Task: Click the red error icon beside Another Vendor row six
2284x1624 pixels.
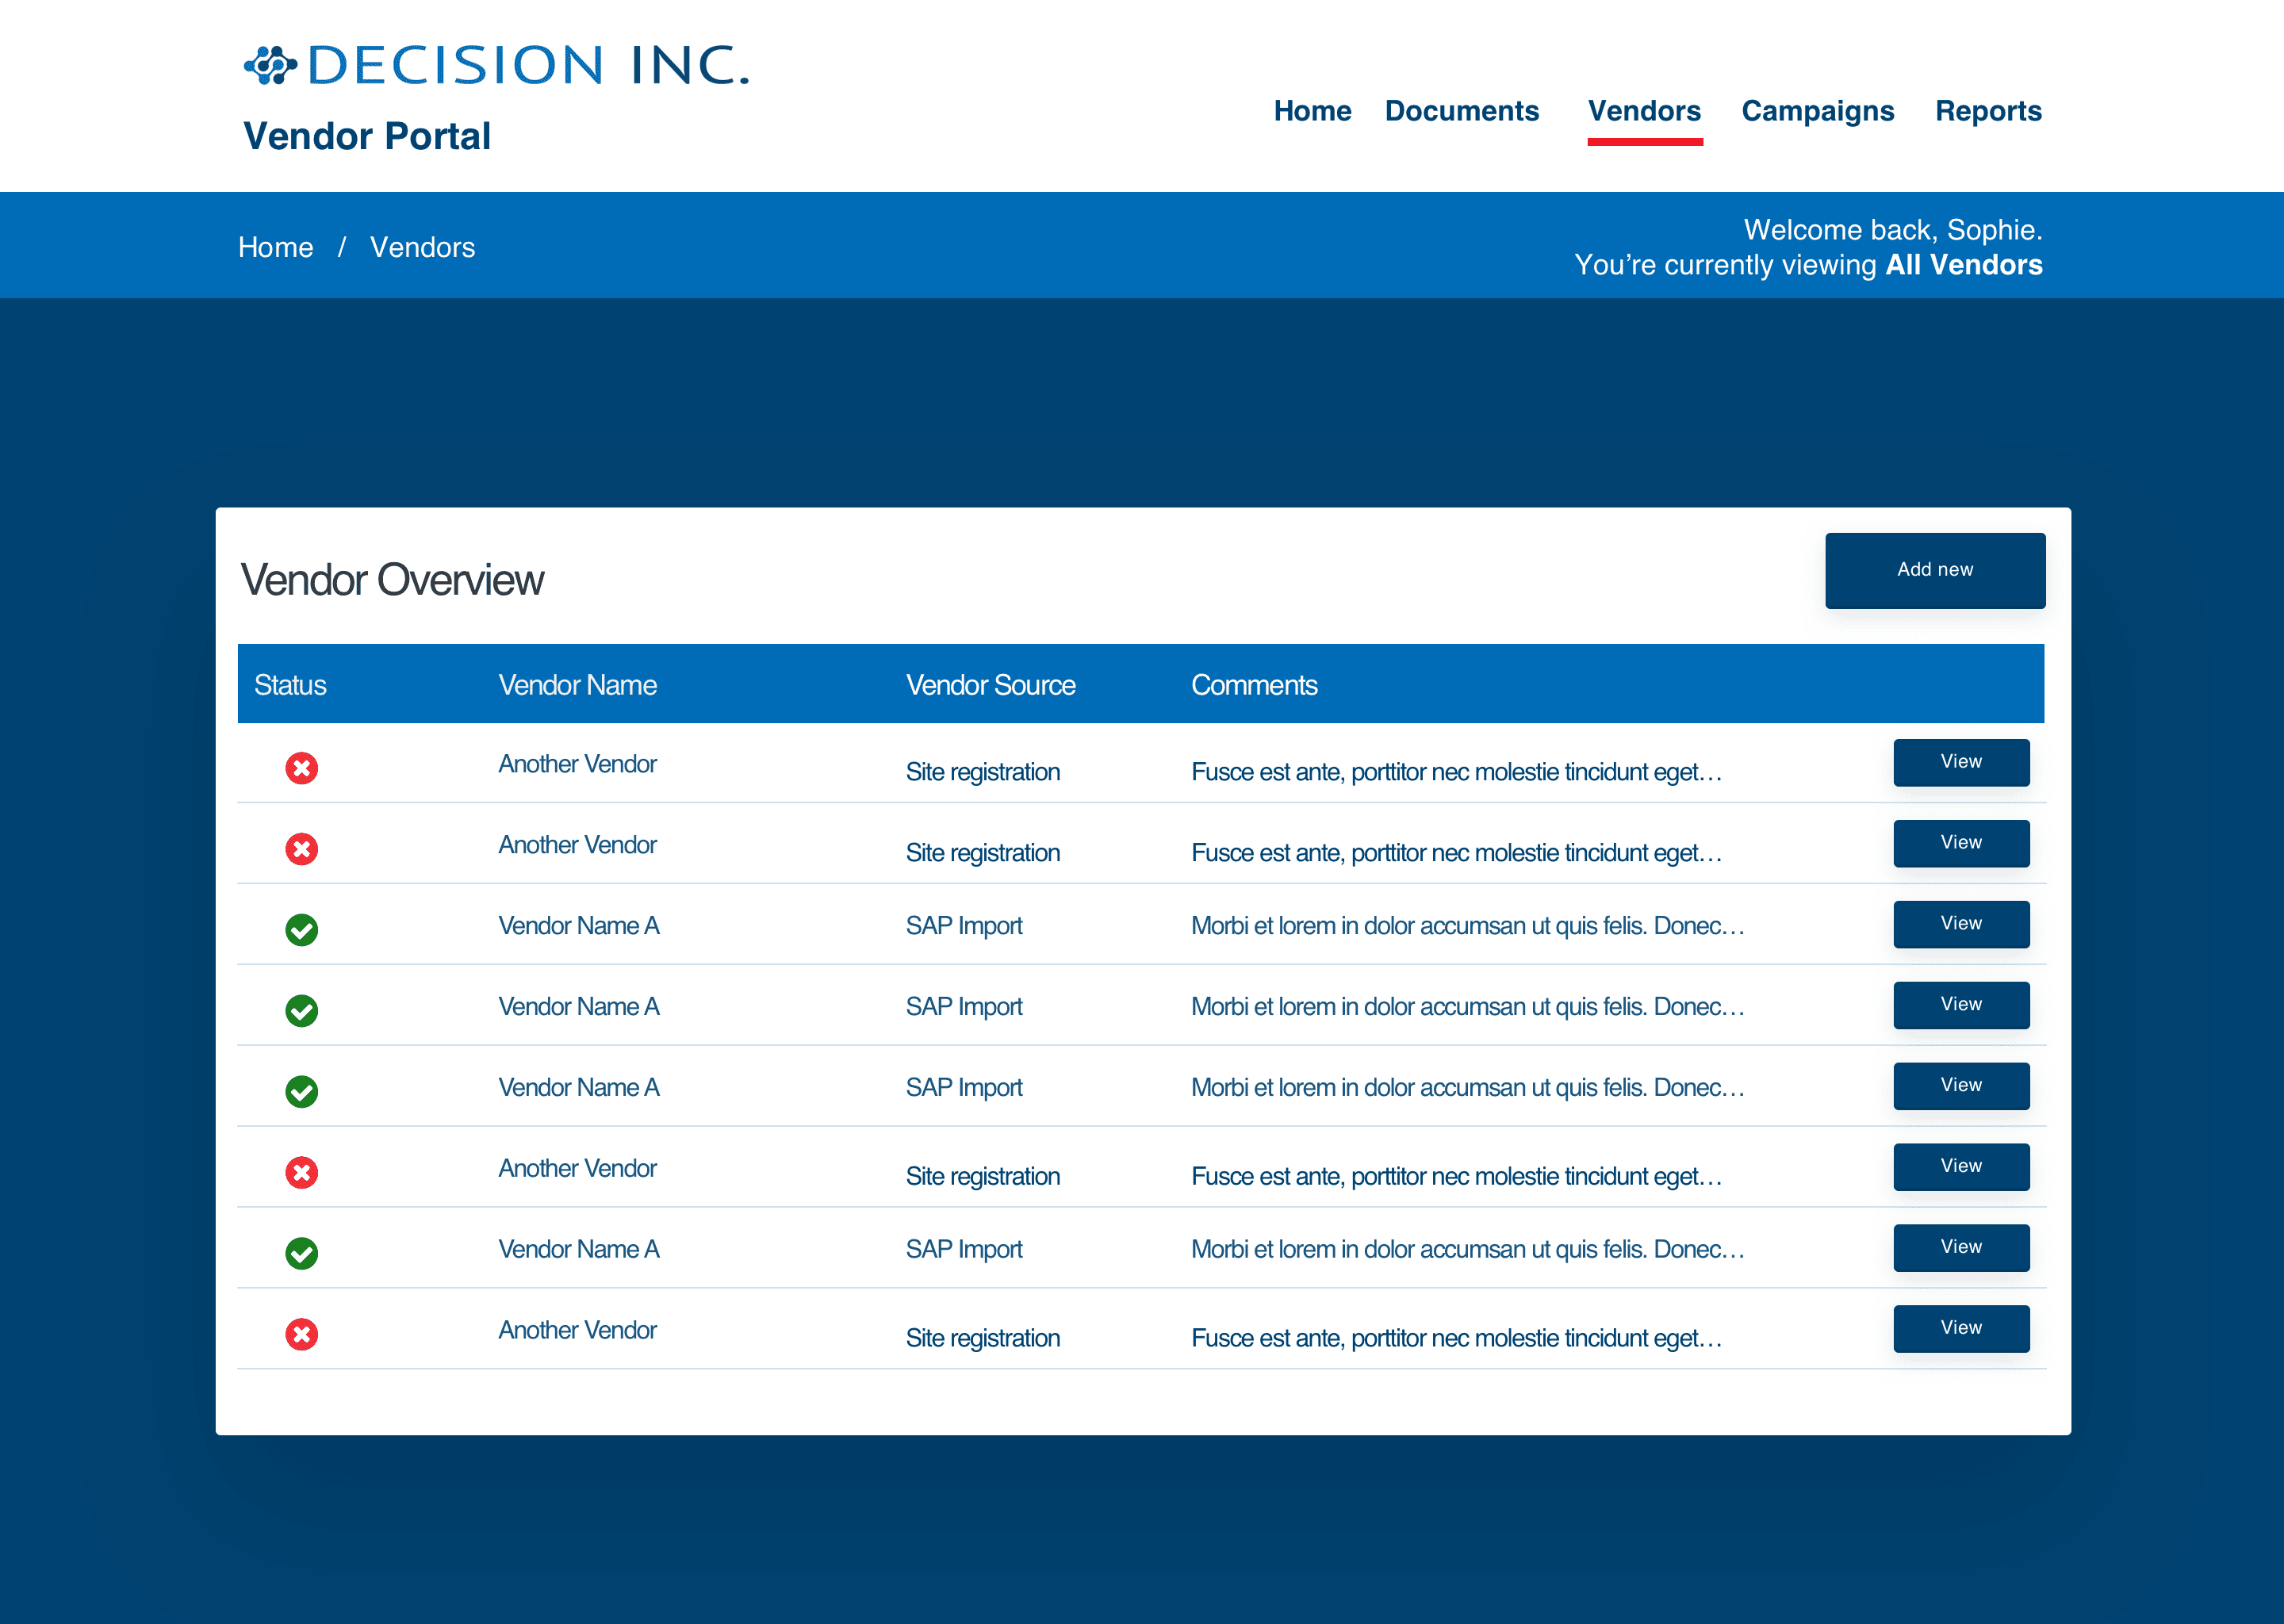Action: 302,1172
